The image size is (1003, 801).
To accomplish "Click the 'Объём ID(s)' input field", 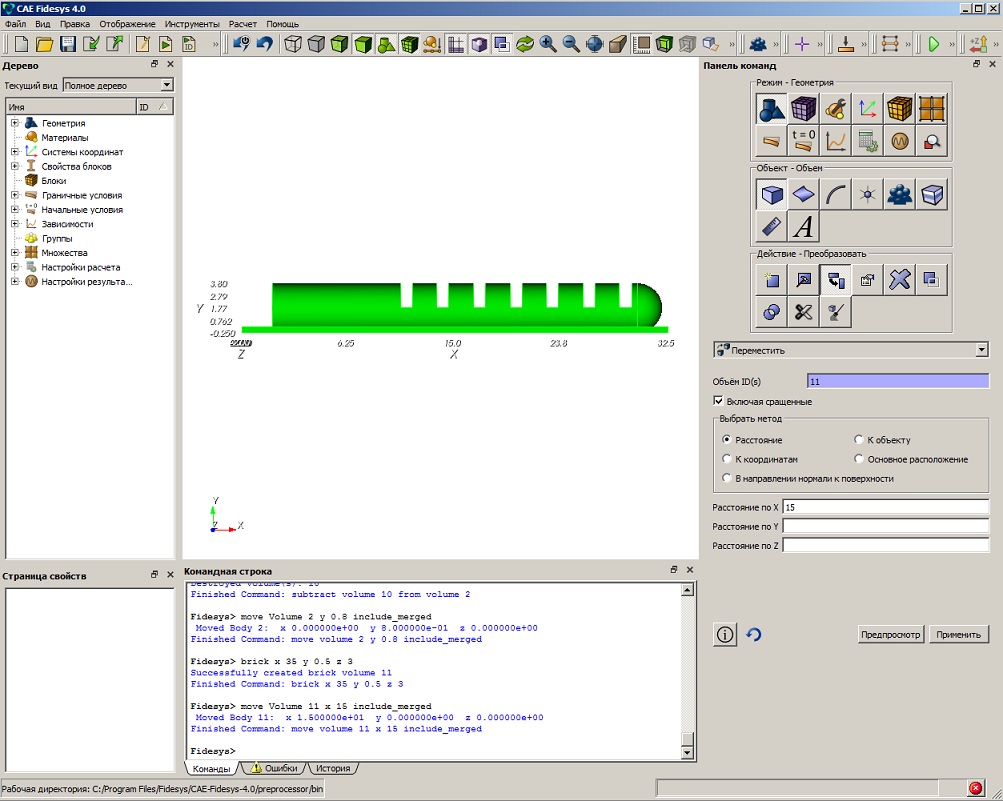I will [x=898, y=381].
